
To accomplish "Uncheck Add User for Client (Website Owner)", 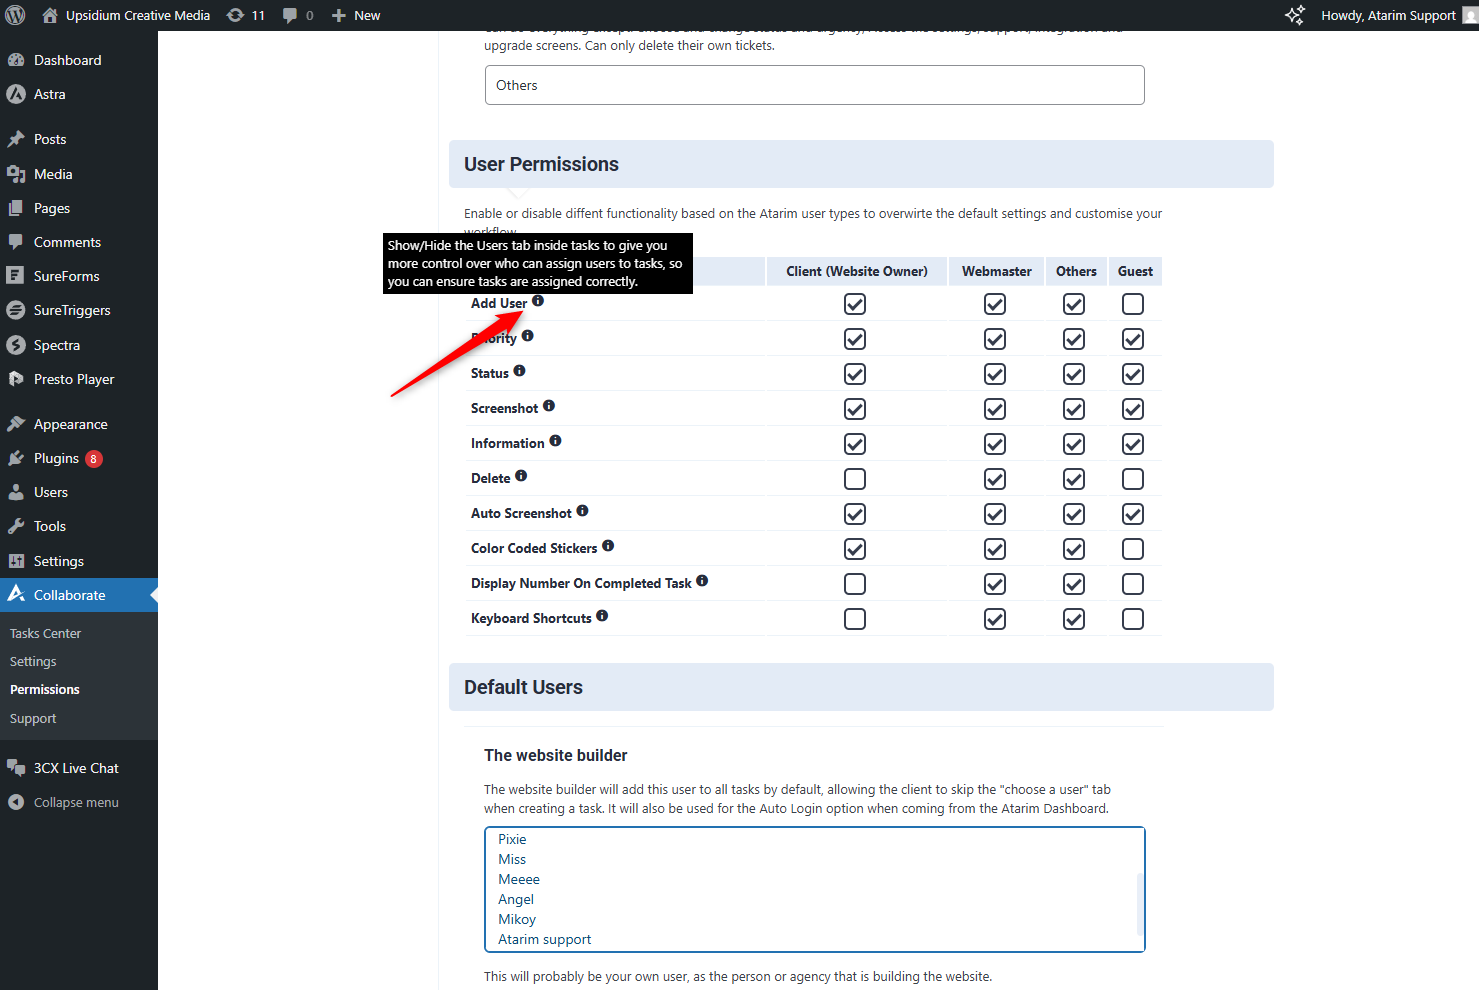I will pyautogui.click(x=855, y=304).
